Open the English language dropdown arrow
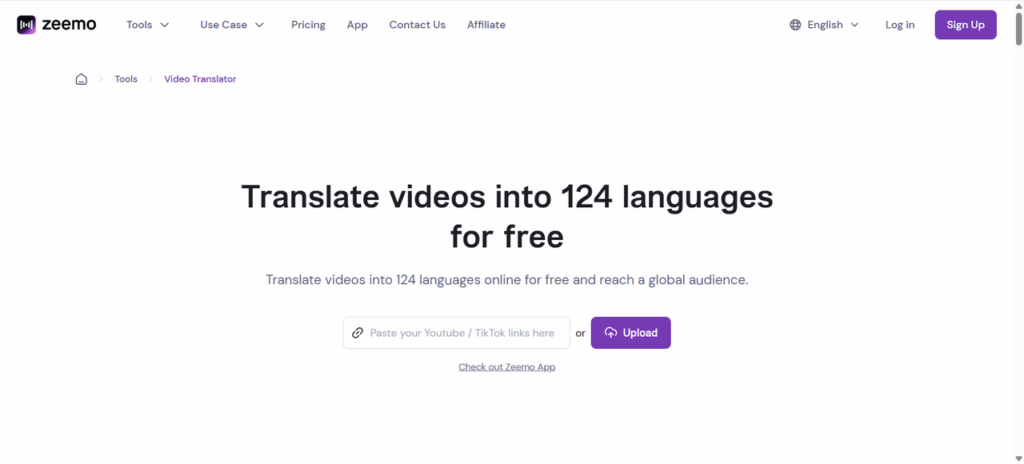Image resolution: width=1024 pixels, height=464 pixels. pyautogui.click(x=855, y=25)
